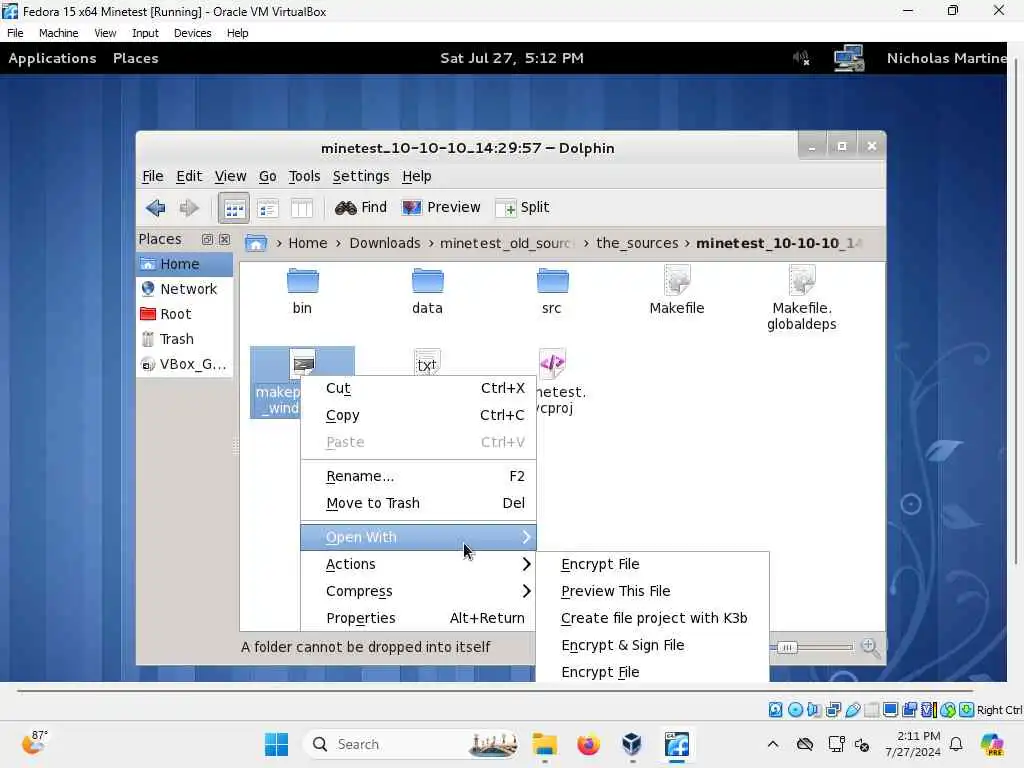Screen dimensions: 1024x768
Task: Select Create file project with K3b
Action: click(x=652, y=618)
